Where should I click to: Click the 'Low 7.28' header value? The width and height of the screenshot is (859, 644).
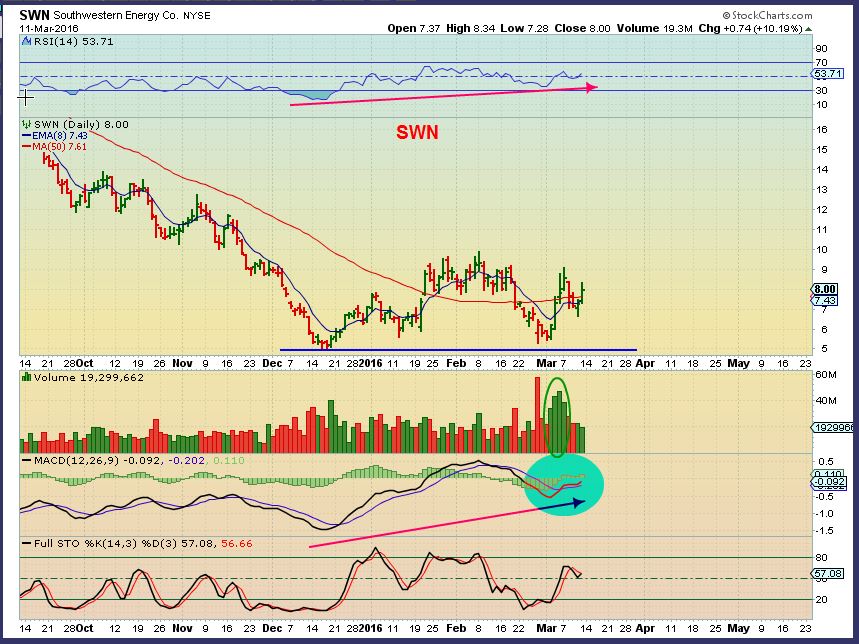click(524, 28)
